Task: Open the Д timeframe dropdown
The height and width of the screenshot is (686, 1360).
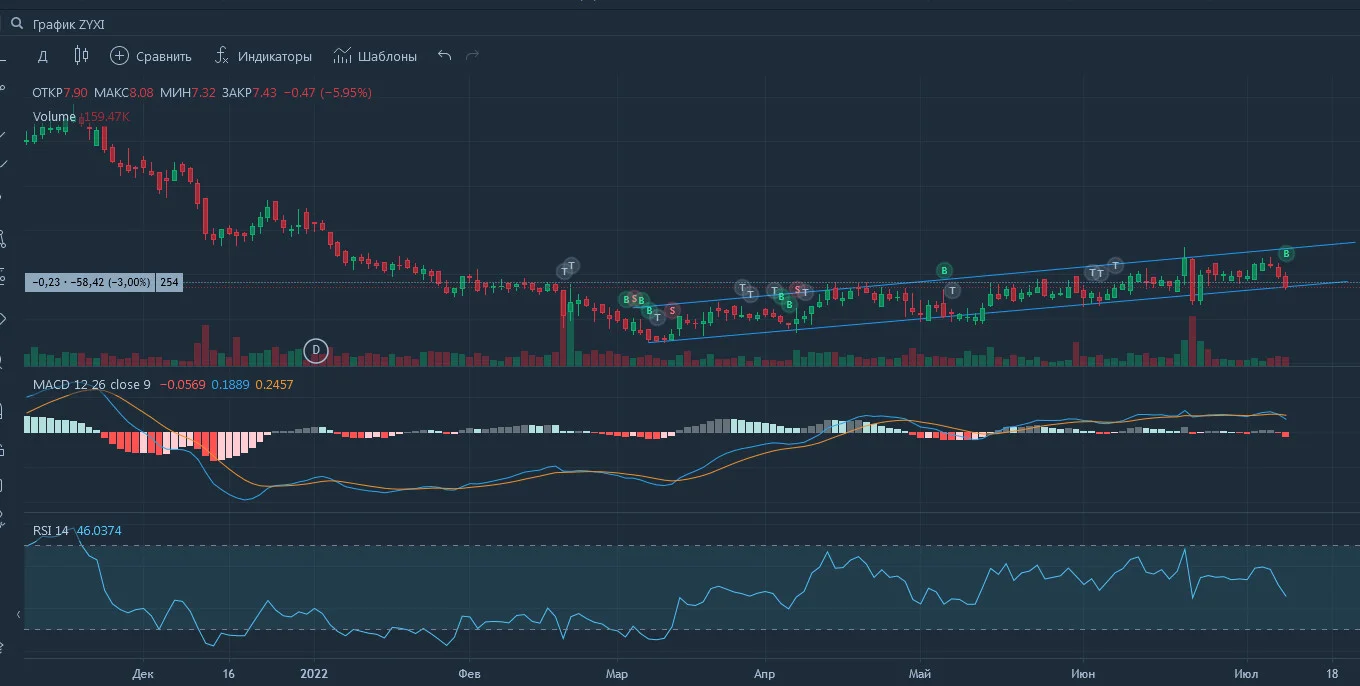Action: (x=43, y=56)
